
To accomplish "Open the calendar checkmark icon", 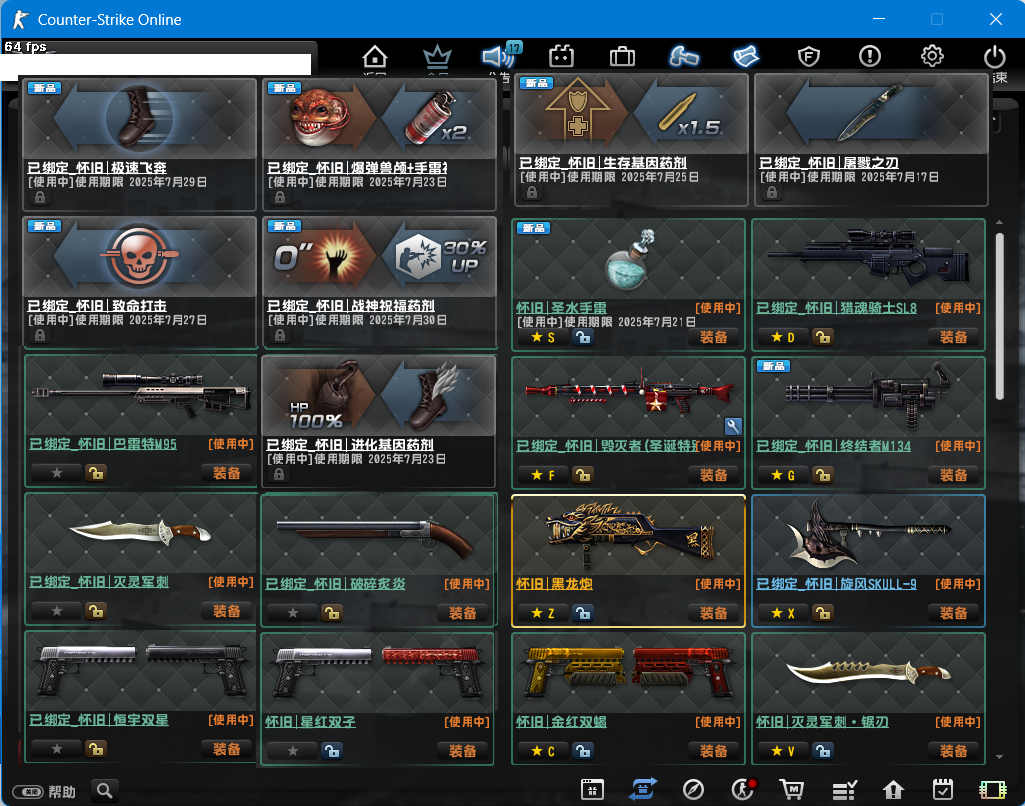I will [x=943, y=790].
